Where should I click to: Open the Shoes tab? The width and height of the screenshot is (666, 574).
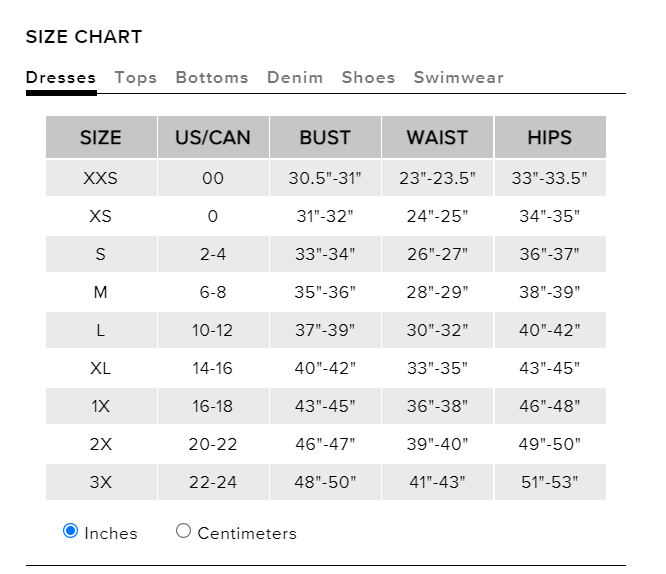point(368,78)
